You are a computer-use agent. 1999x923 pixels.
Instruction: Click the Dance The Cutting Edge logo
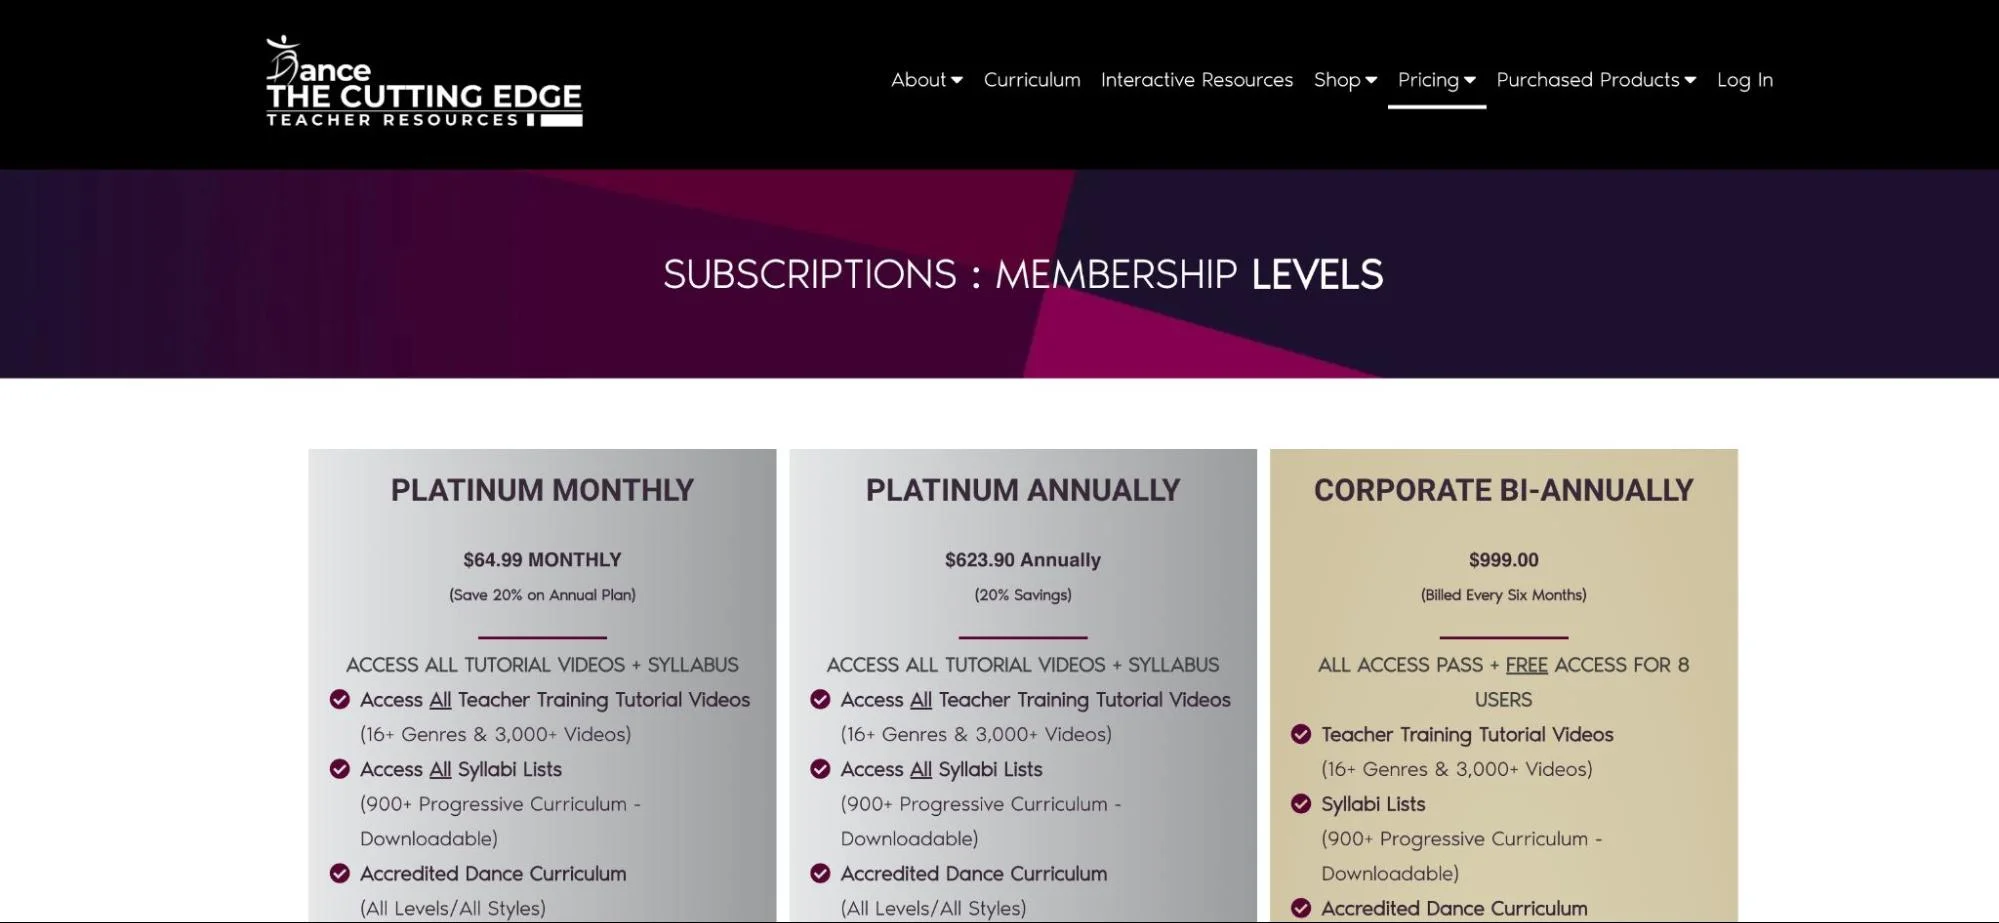423,83
